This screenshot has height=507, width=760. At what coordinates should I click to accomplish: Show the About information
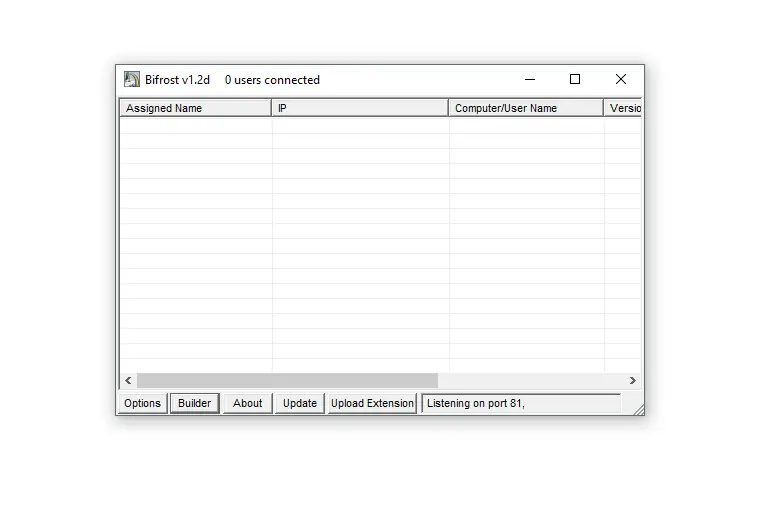247,403
